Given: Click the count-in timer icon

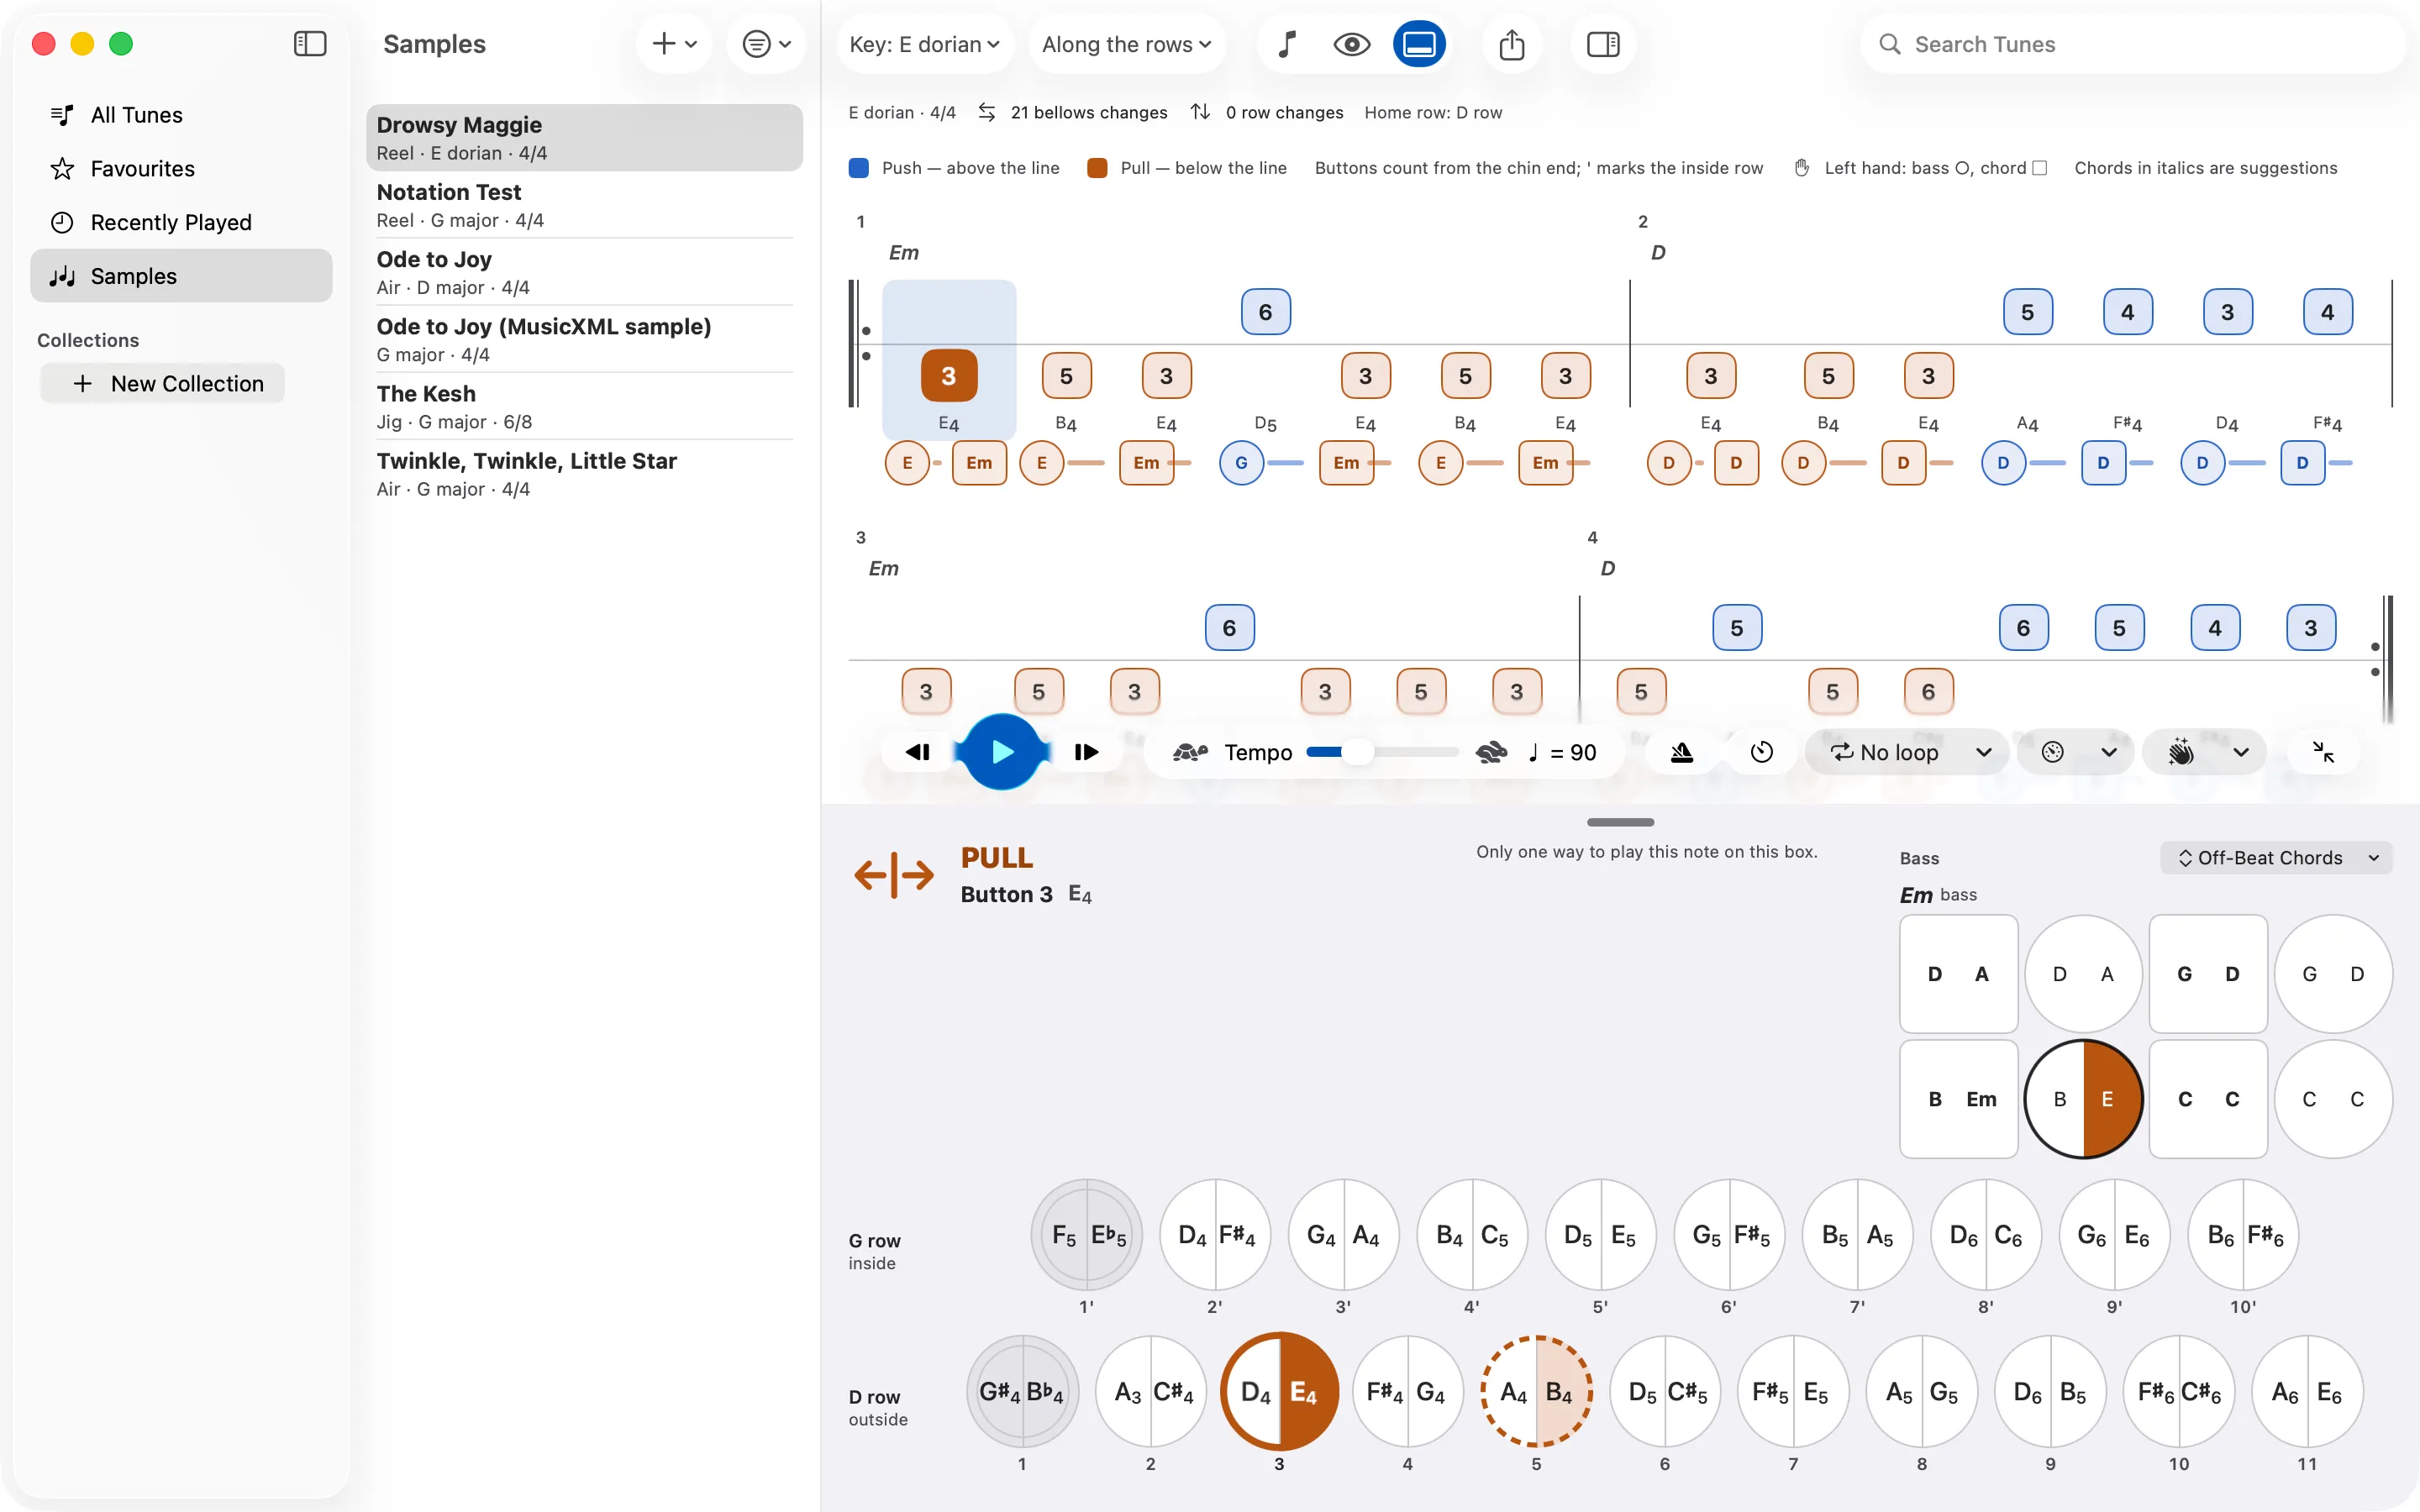Looking at the screenshot, I should point(1762,752).
